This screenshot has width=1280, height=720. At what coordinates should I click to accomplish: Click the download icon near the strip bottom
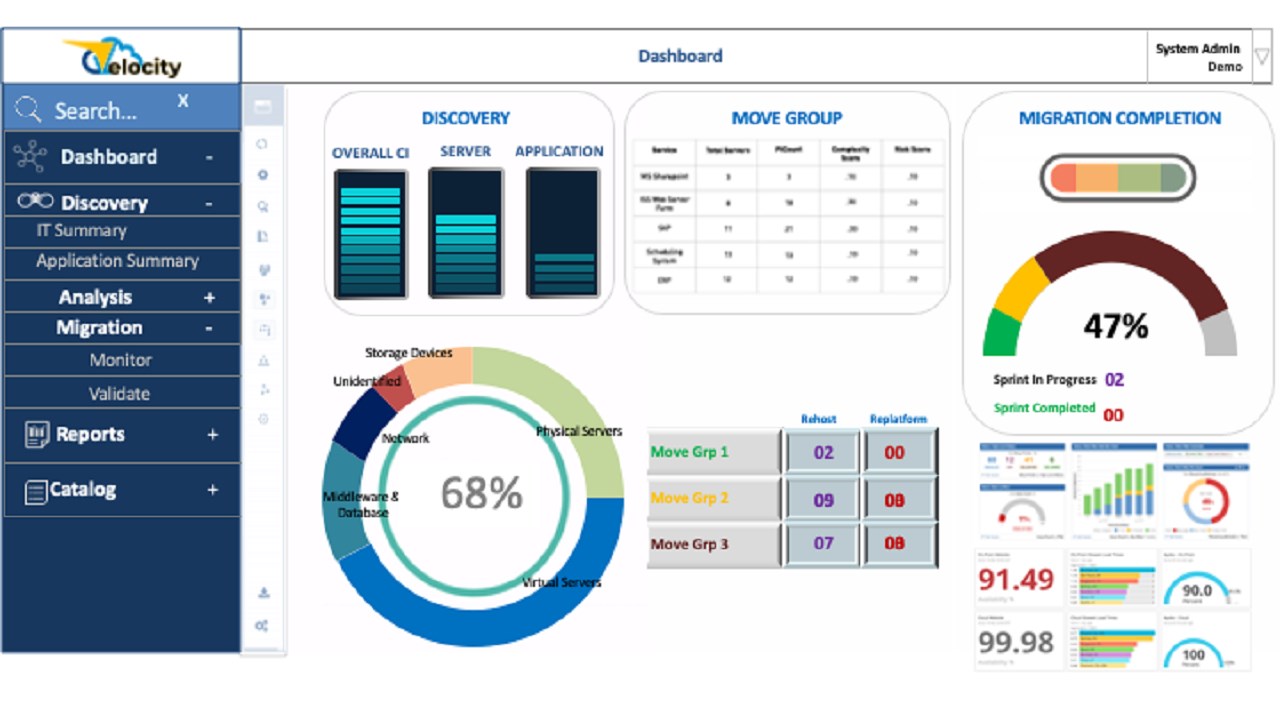263,593
